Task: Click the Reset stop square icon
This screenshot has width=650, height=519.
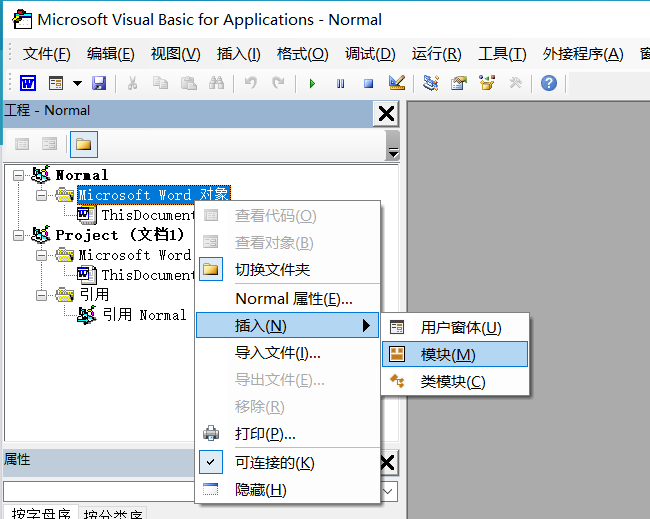Action: pos(368,84)
